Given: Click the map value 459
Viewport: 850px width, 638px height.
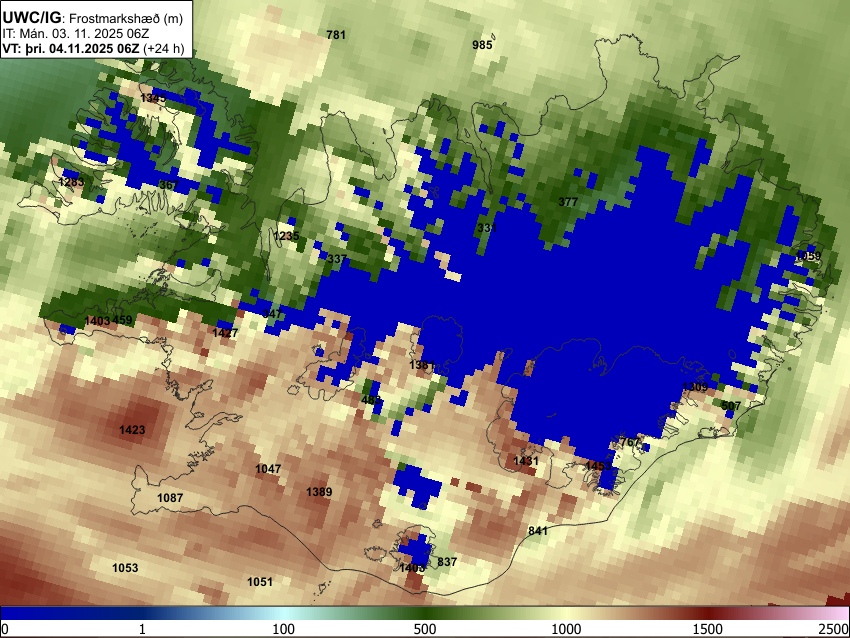Looking at the screenshot, I should (x=122, y=320).
